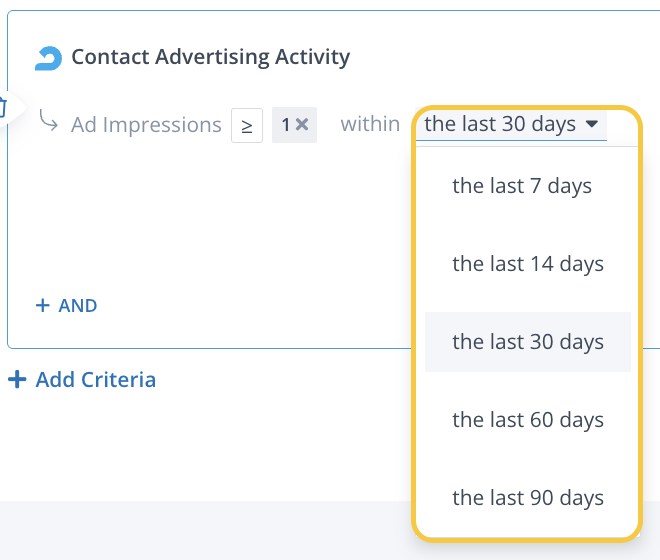Choose 'the last 14 days' from list
This screenshot has height=560, width=660.
(528, 264)
